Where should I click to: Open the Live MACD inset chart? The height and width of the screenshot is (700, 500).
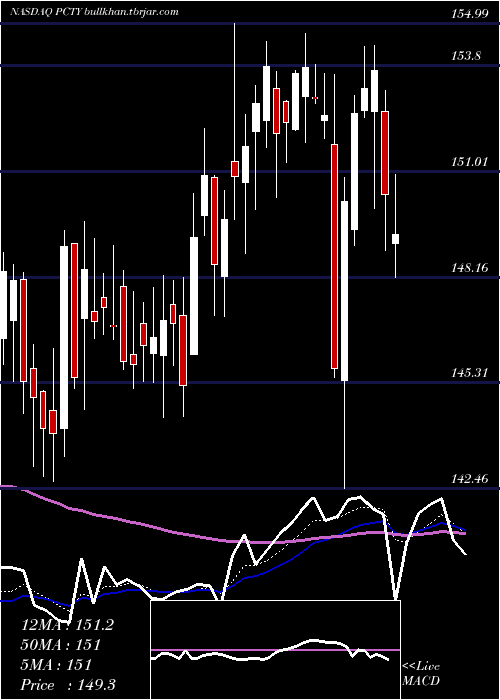[275, 650]
